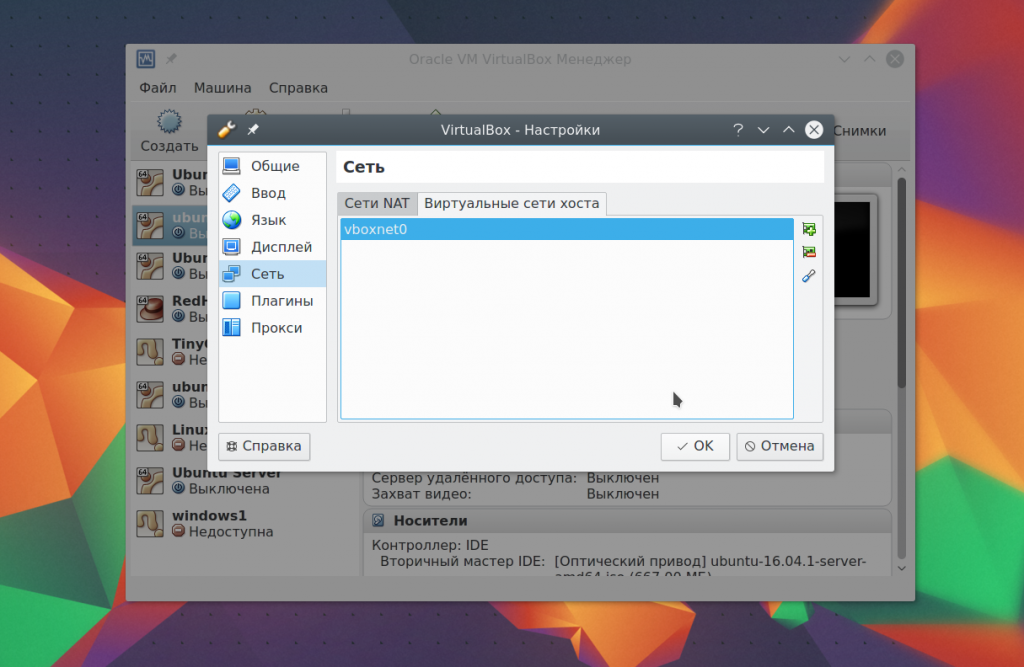This screenshot has height=667, width=1024.
Task: Click the remove host-only network icon
Action: click(x=809, y=252)
